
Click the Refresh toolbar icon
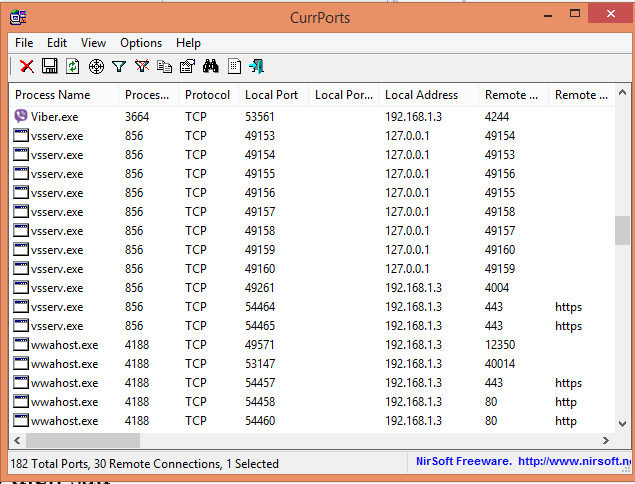coord(72,66)
